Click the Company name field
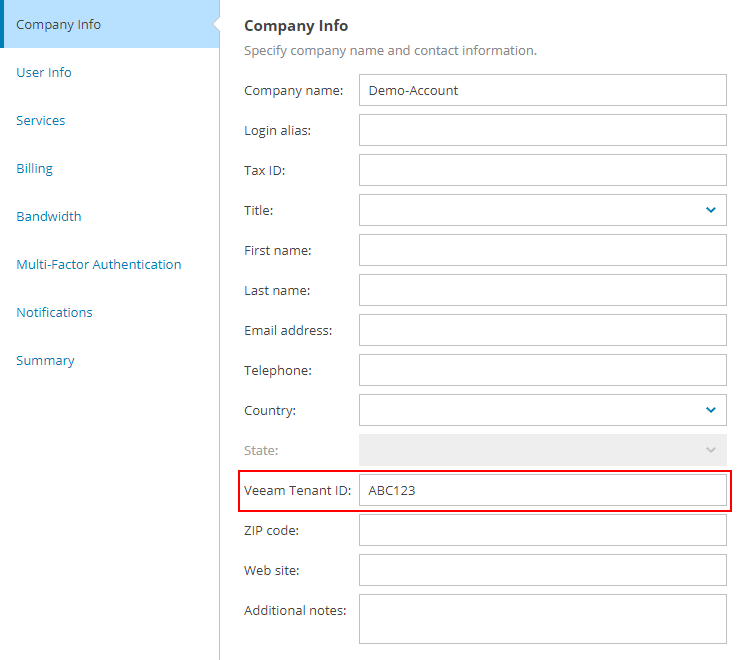Screen dimensions: 741x660 tap(542, 90)
